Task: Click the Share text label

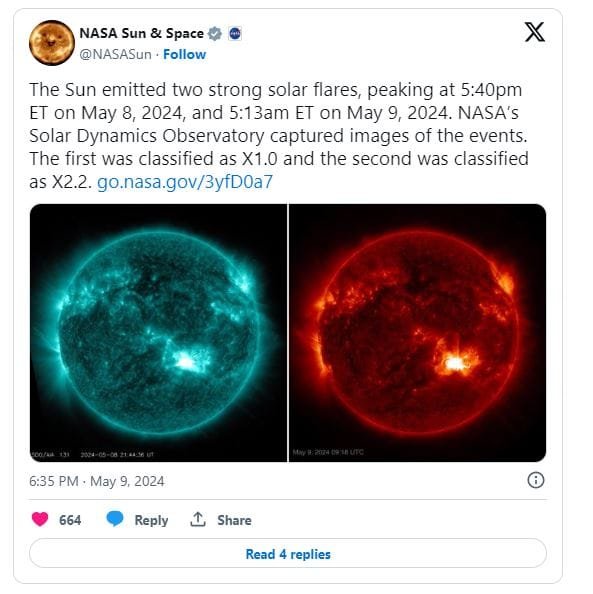Action: tap(234, 520)
